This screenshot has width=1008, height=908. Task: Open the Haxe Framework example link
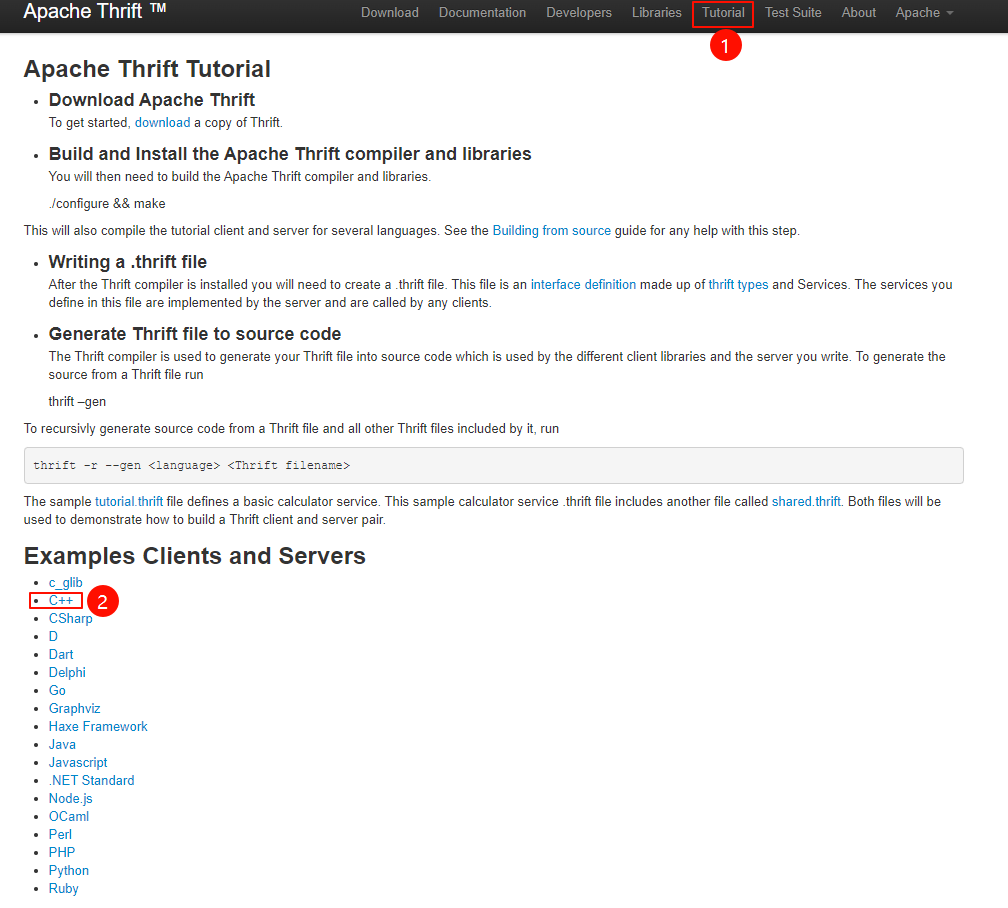tap(98, 727)
